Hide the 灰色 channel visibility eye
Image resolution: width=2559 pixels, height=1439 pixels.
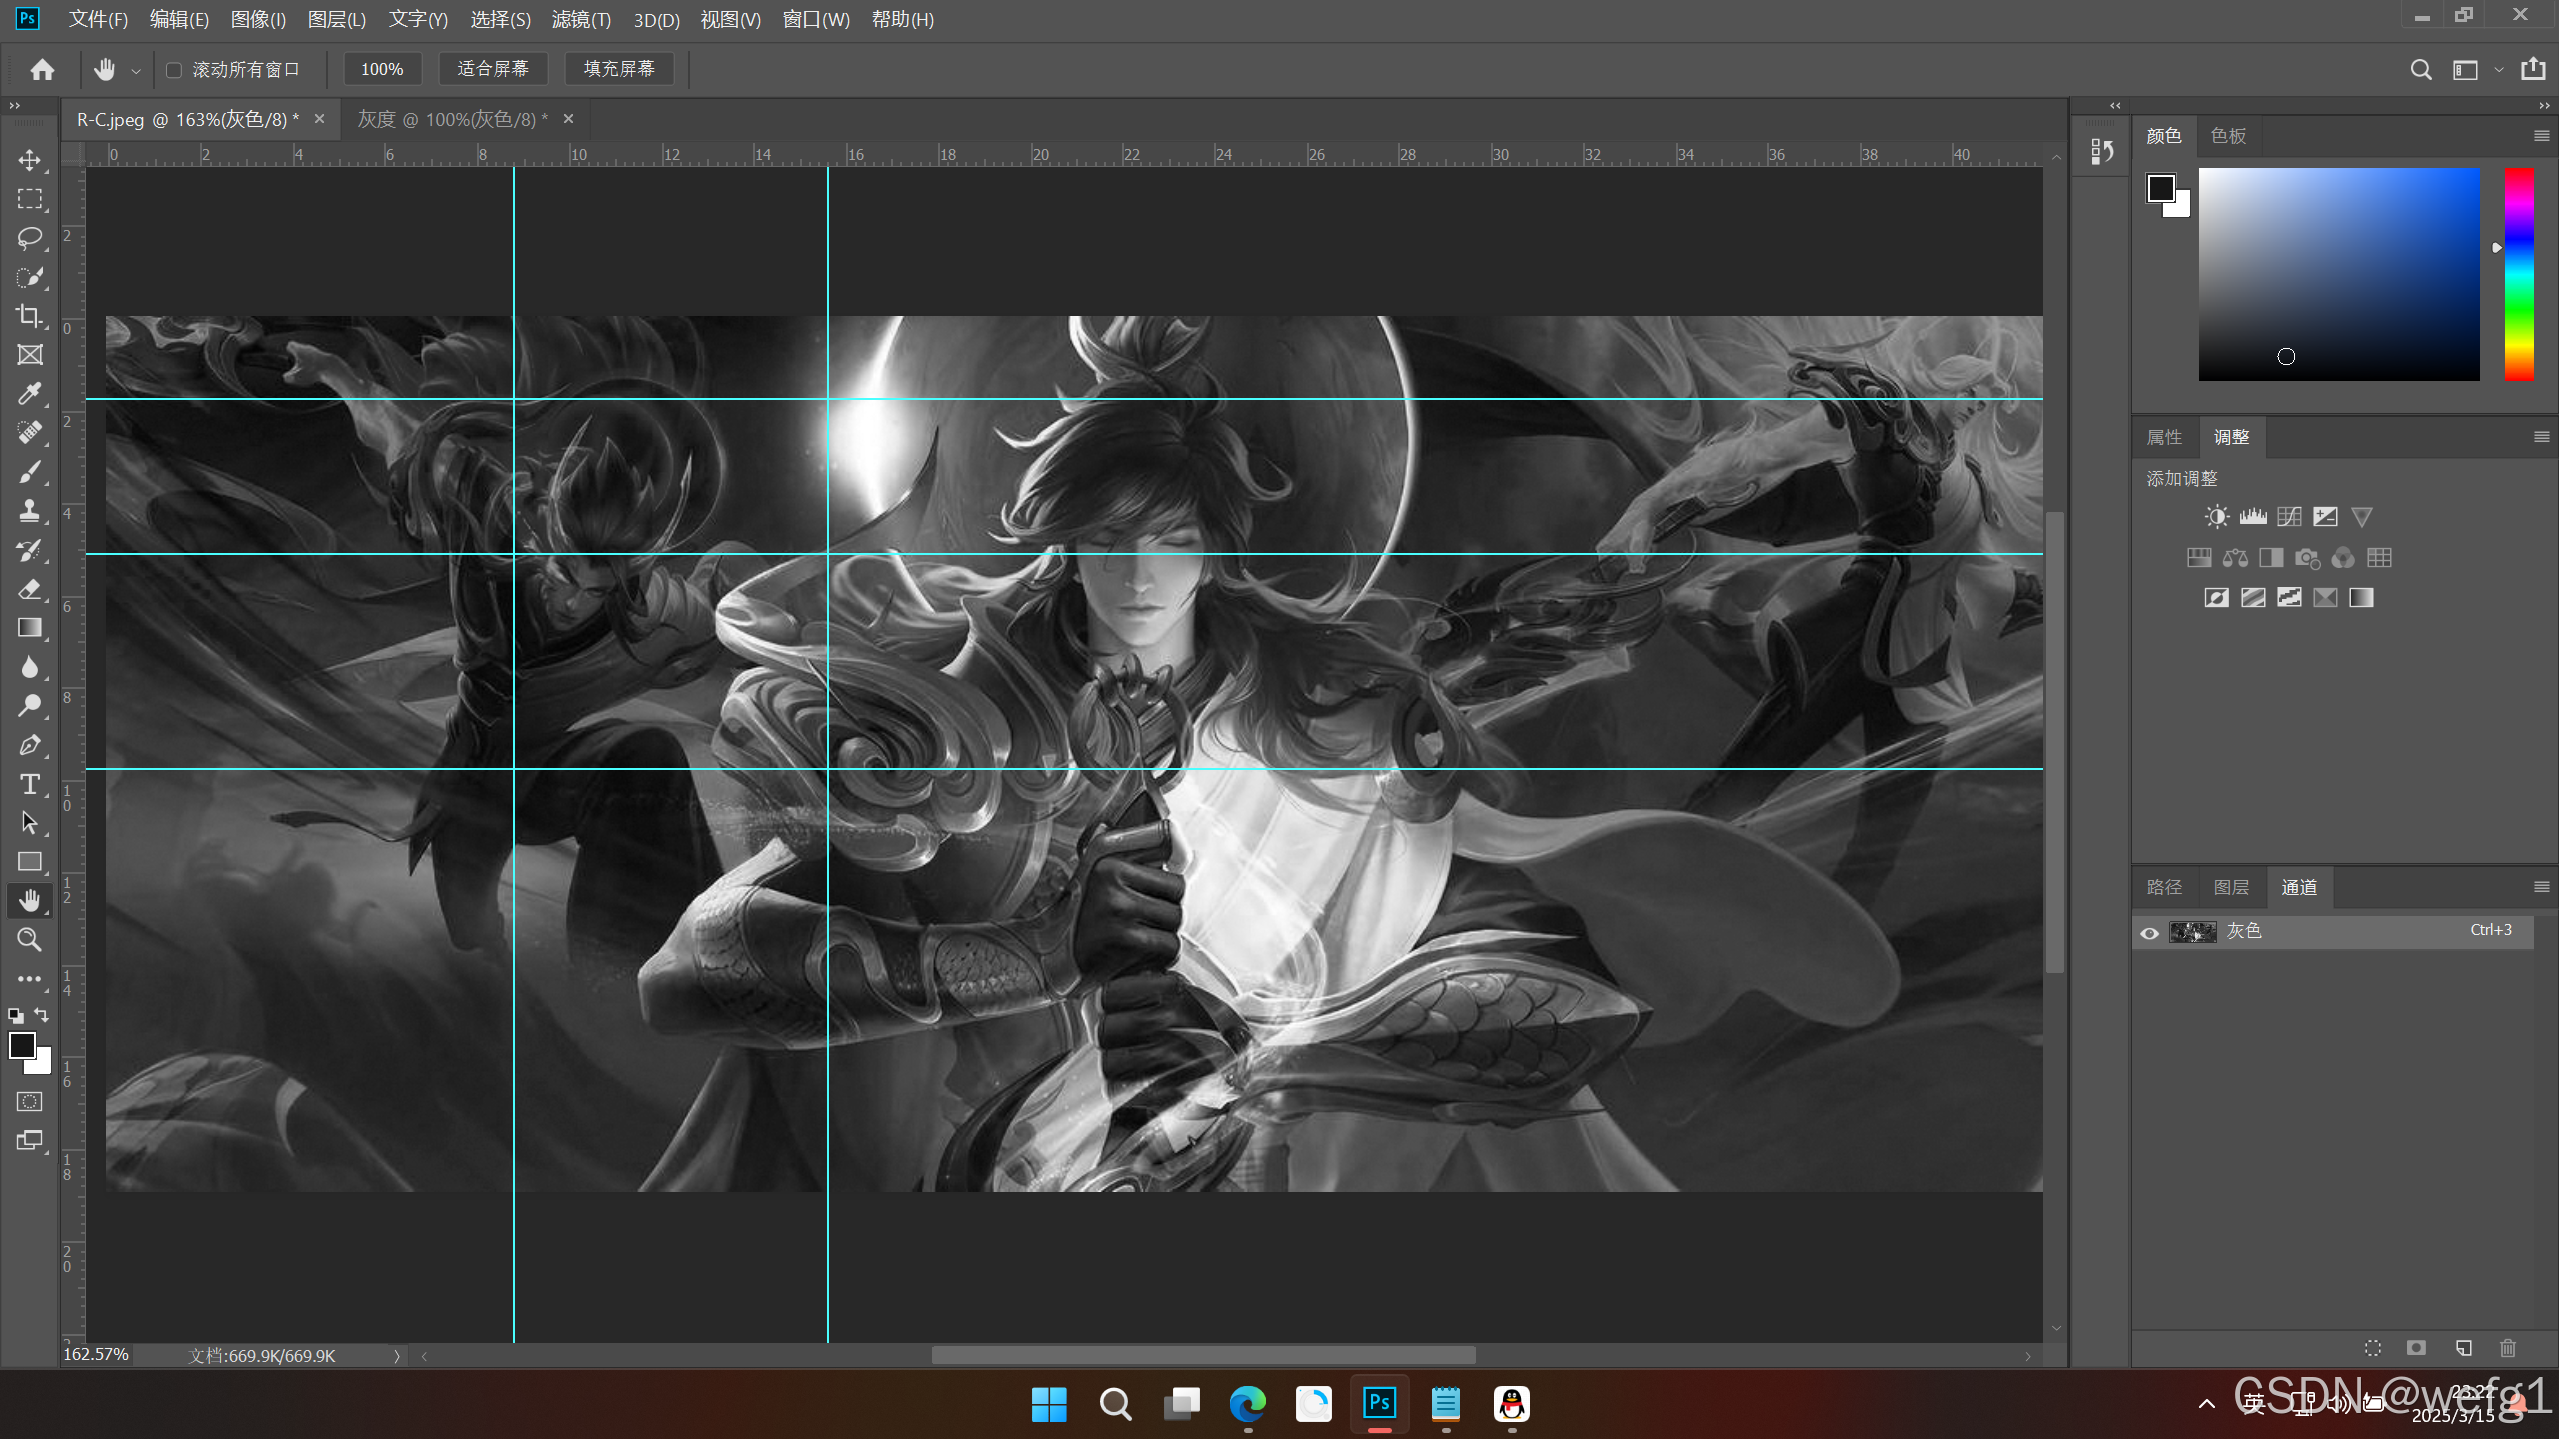(x=2149, y=933)
